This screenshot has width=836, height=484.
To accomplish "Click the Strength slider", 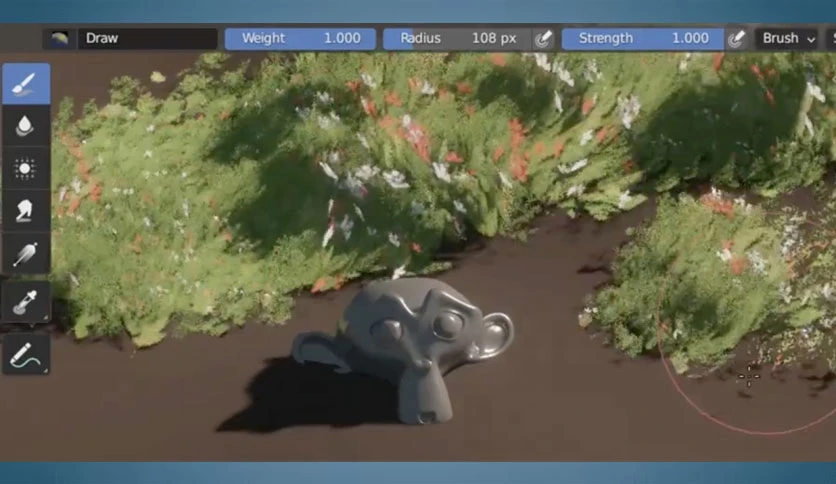I will tap(642, 38).
